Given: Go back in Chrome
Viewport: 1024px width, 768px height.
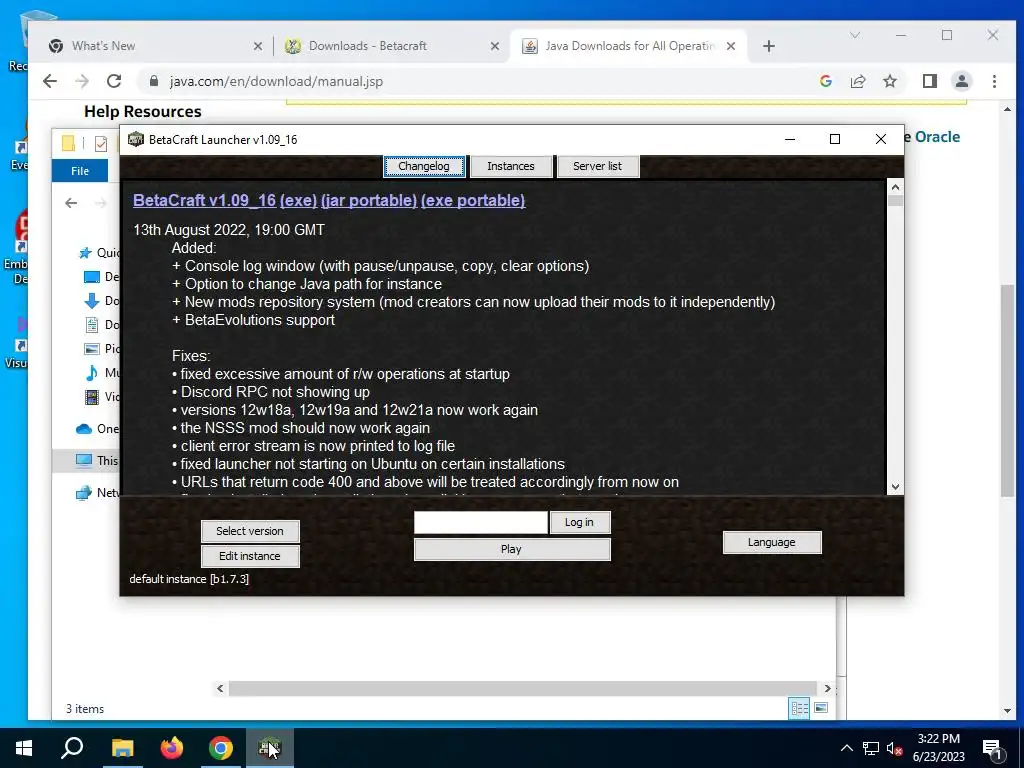Looking at the screenshot, I should (x=50, y=81).
